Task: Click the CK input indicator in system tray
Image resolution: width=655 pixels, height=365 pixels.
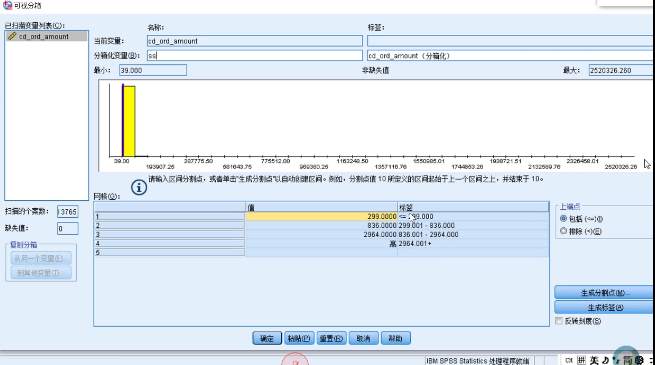Action: (x=569, y=360)
